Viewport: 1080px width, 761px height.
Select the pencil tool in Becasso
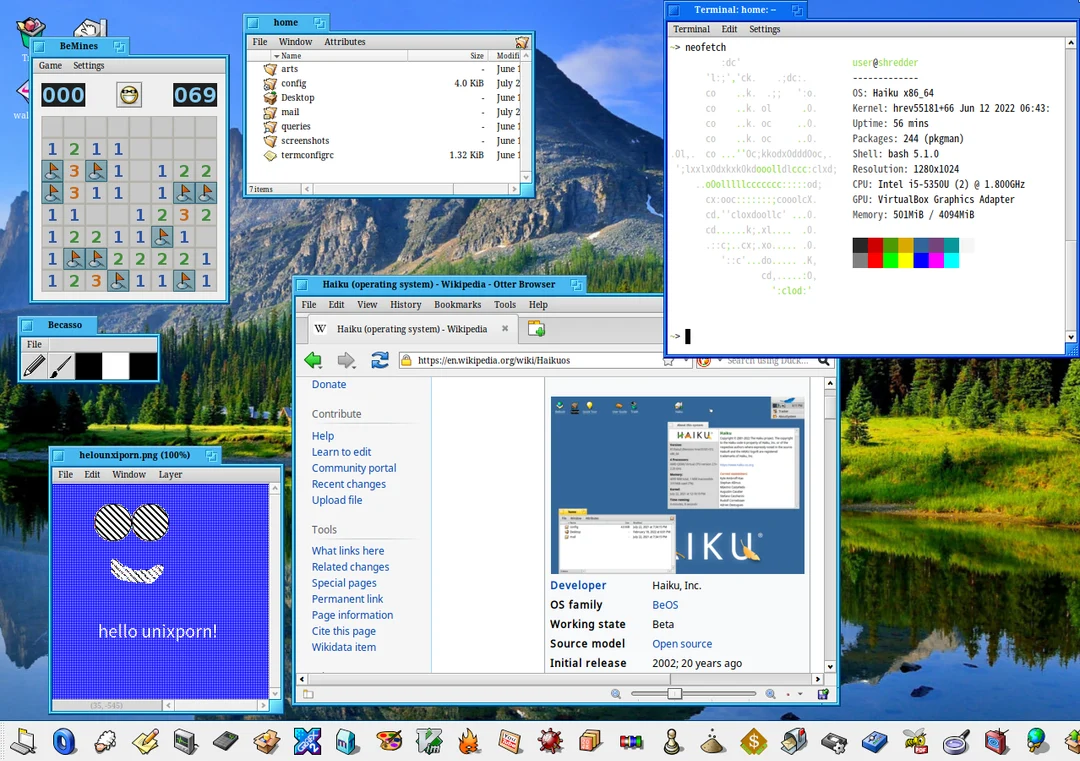(35, 365)
